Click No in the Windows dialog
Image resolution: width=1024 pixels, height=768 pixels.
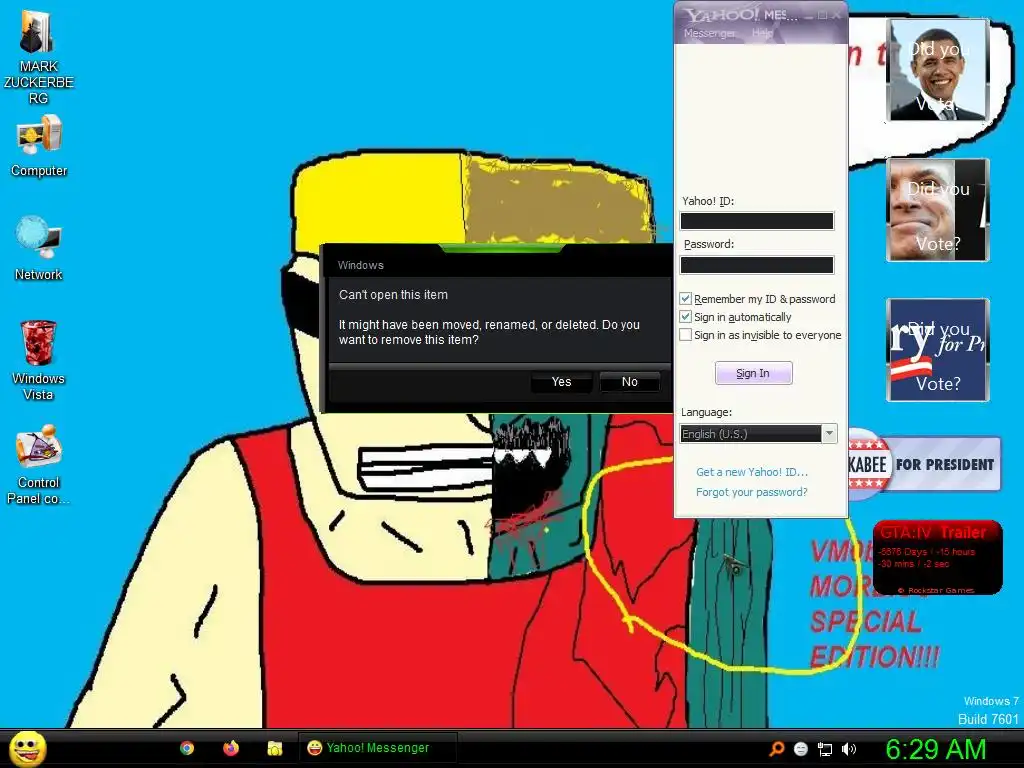(630, 382)
